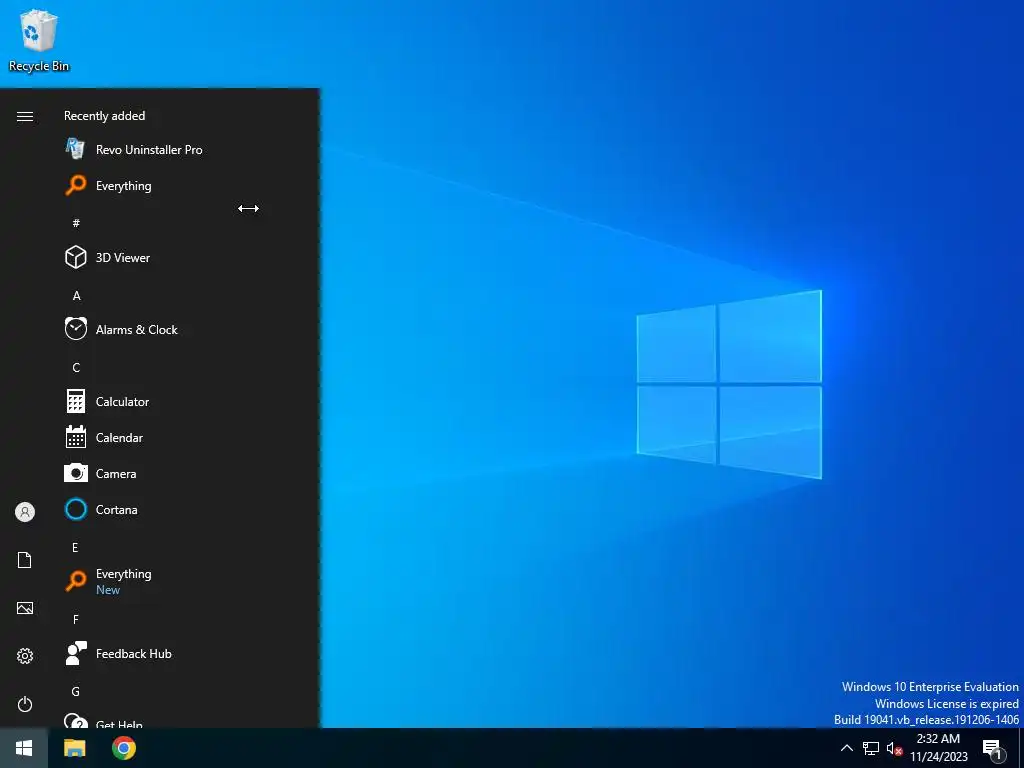The image size is (1024, 768).
Task: Open Documents from Start sidebar
Action: tap(25, 560)
